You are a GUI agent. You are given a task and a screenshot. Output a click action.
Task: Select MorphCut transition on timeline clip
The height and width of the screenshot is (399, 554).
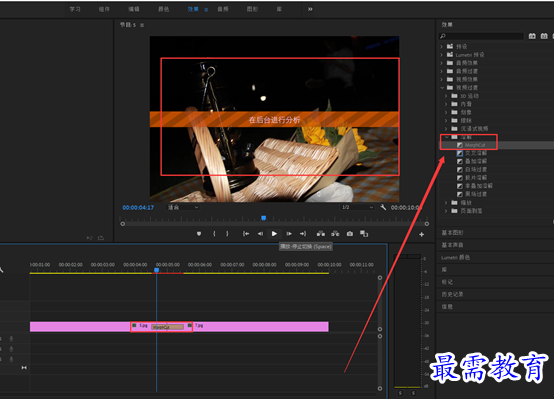[x=167, y=327]
